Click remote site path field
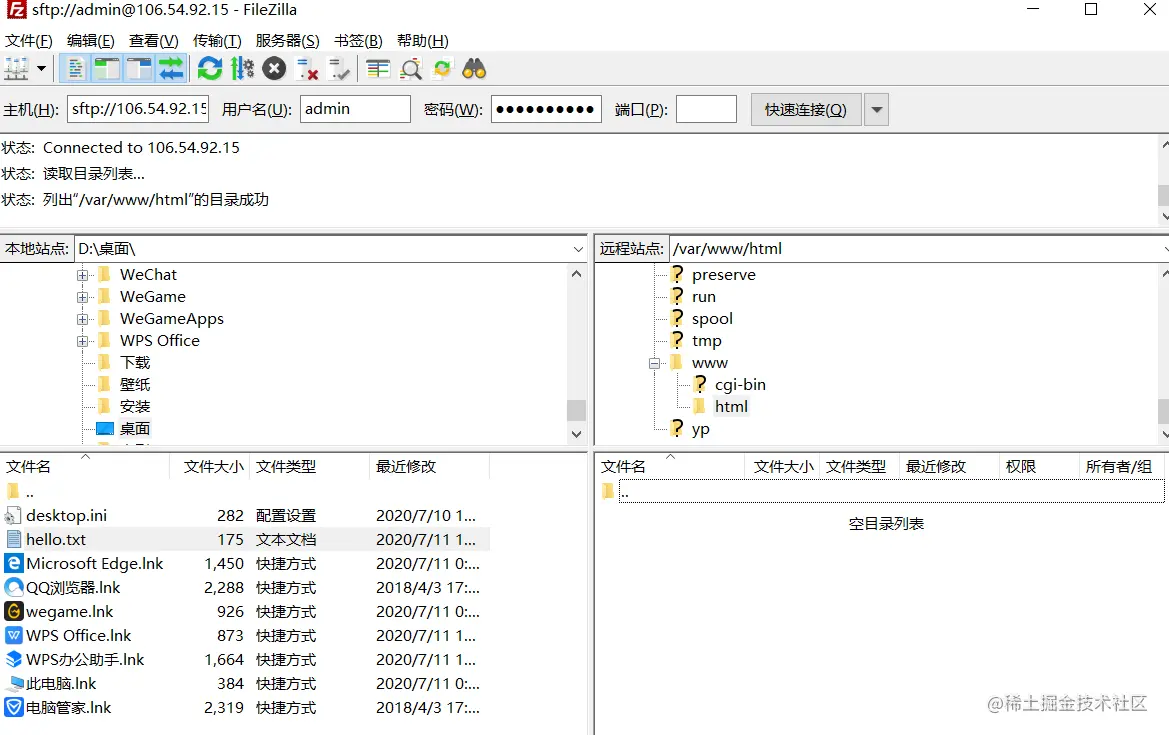Screen dimensions: 1169x735 tap(916, 249)
